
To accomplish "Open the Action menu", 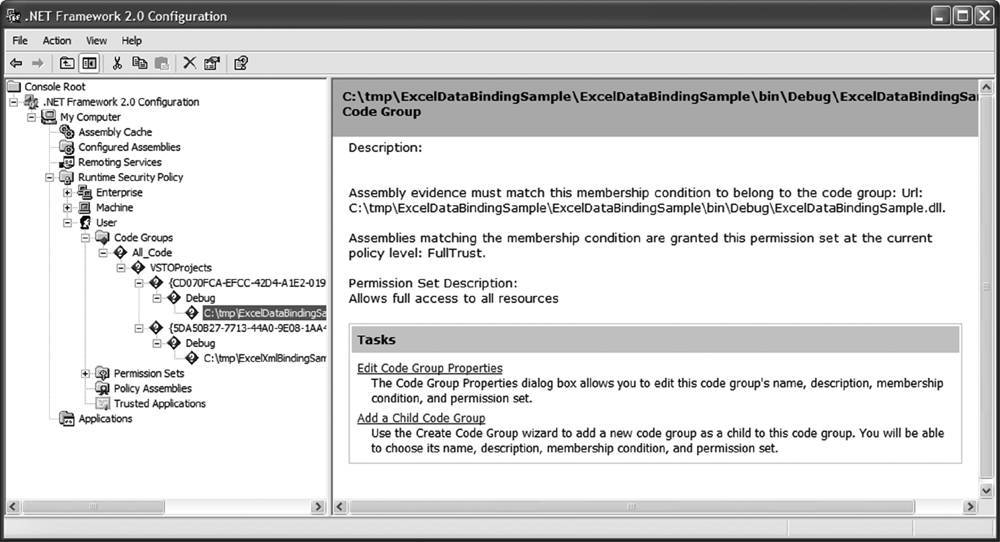I will (x=56, y=41).
